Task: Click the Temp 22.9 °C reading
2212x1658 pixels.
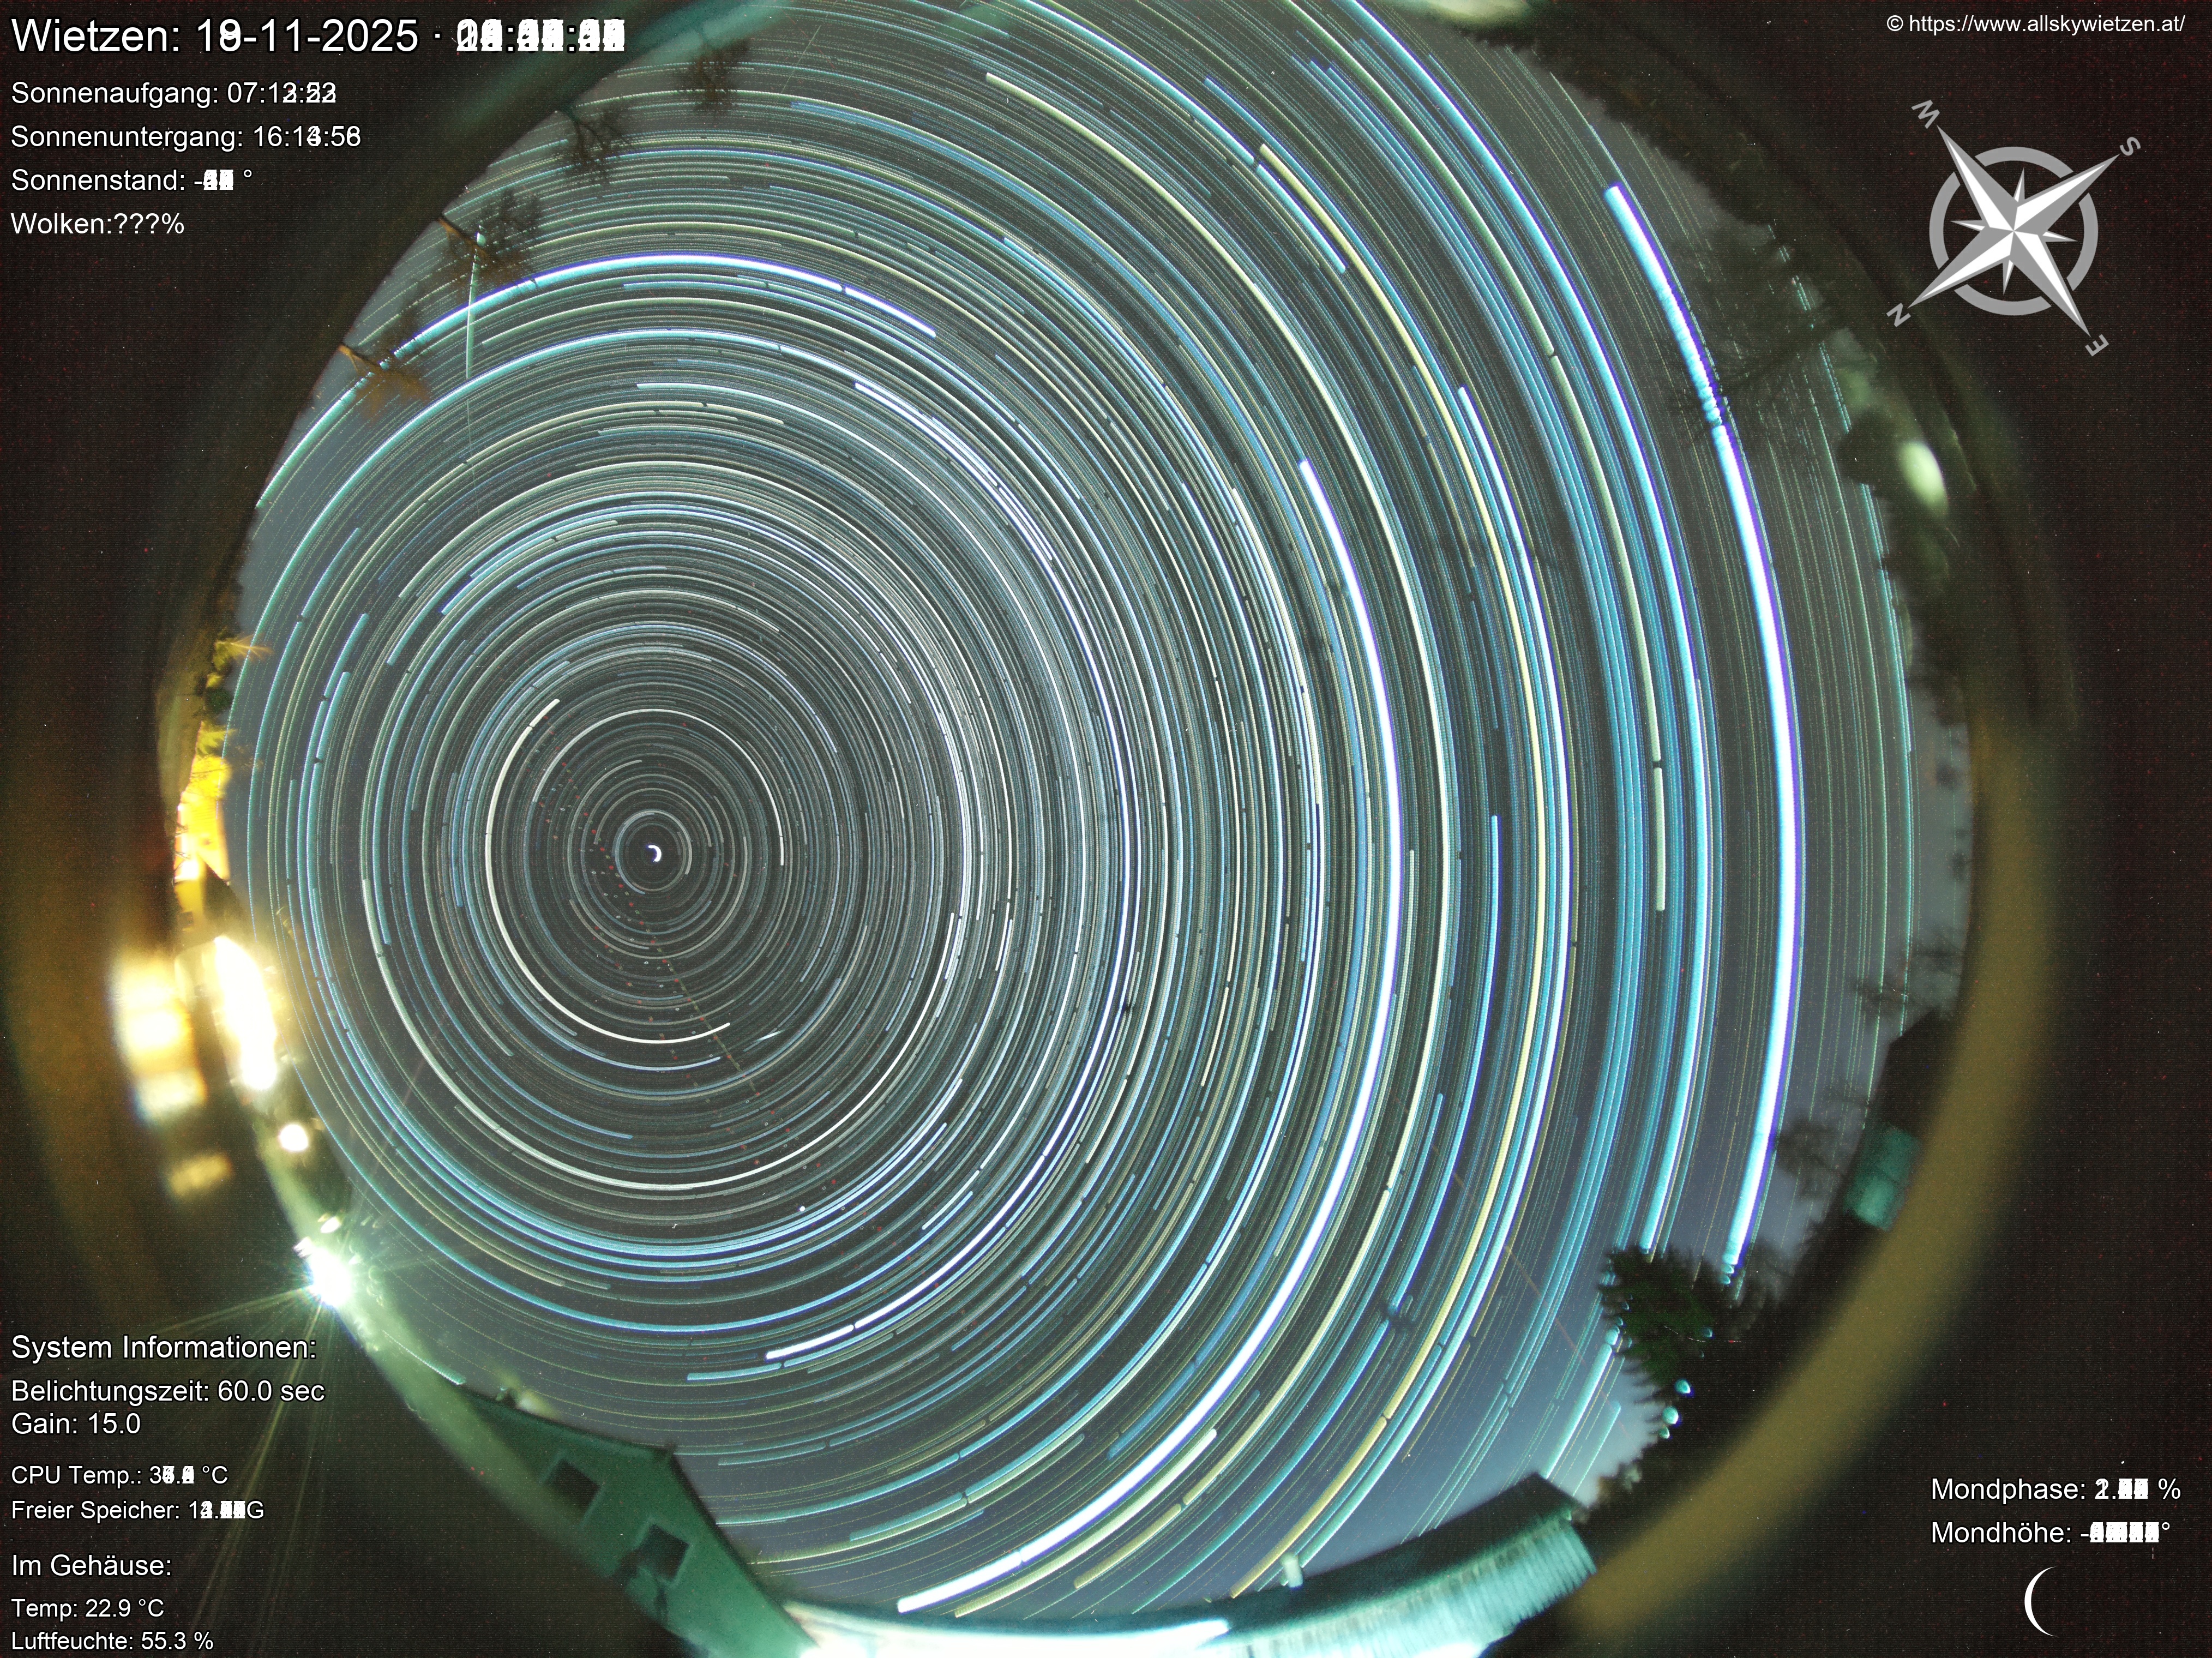Action: click(x=88, y=1608)
